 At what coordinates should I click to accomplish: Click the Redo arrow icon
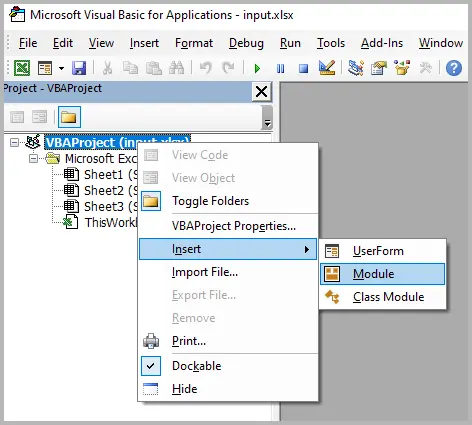pos(228,68)
